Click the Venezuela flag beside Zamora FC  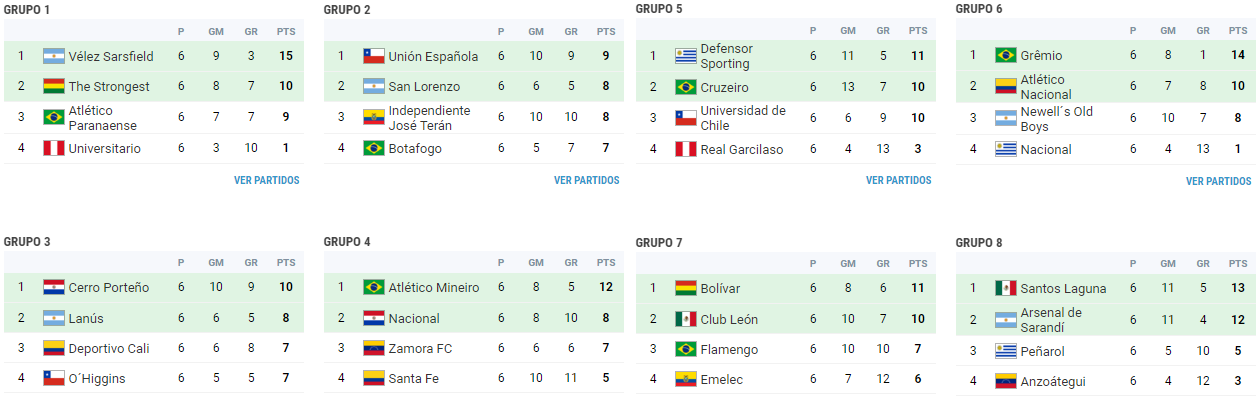[374, 349]
